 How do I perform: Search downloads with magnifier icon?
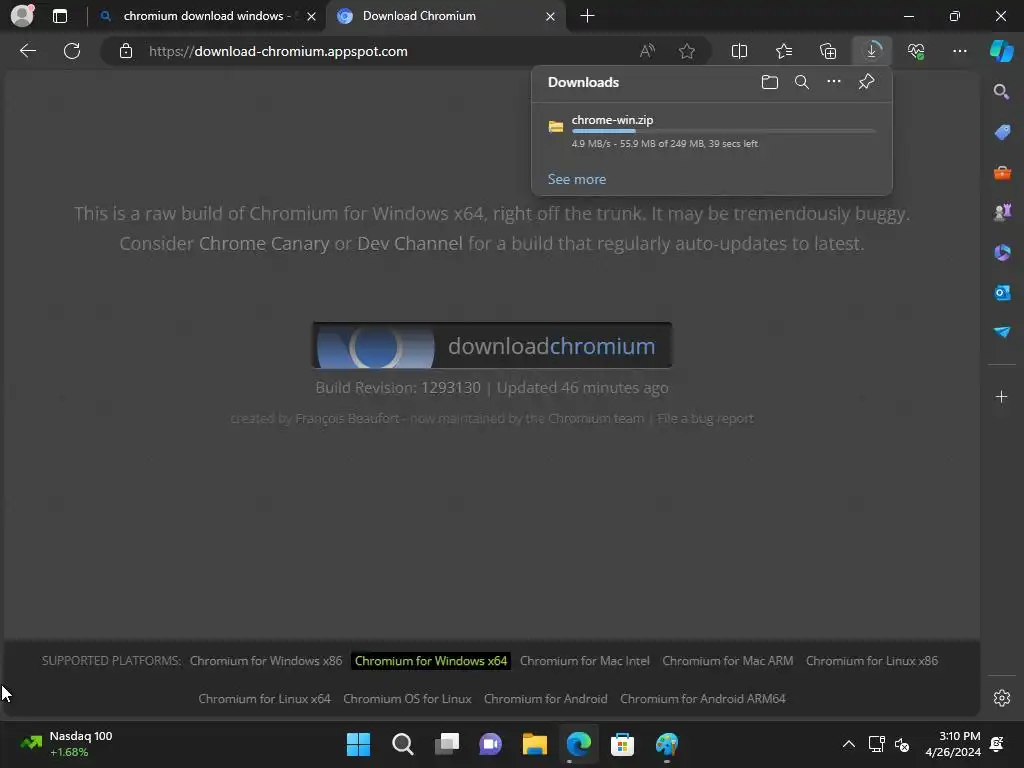(802, 82)
